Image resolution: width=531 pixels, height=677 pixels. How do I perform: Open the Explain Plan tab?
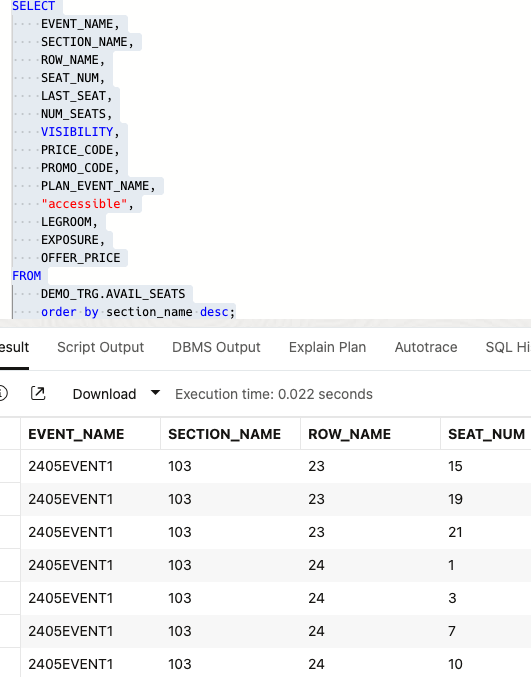(x=327, y=347)
